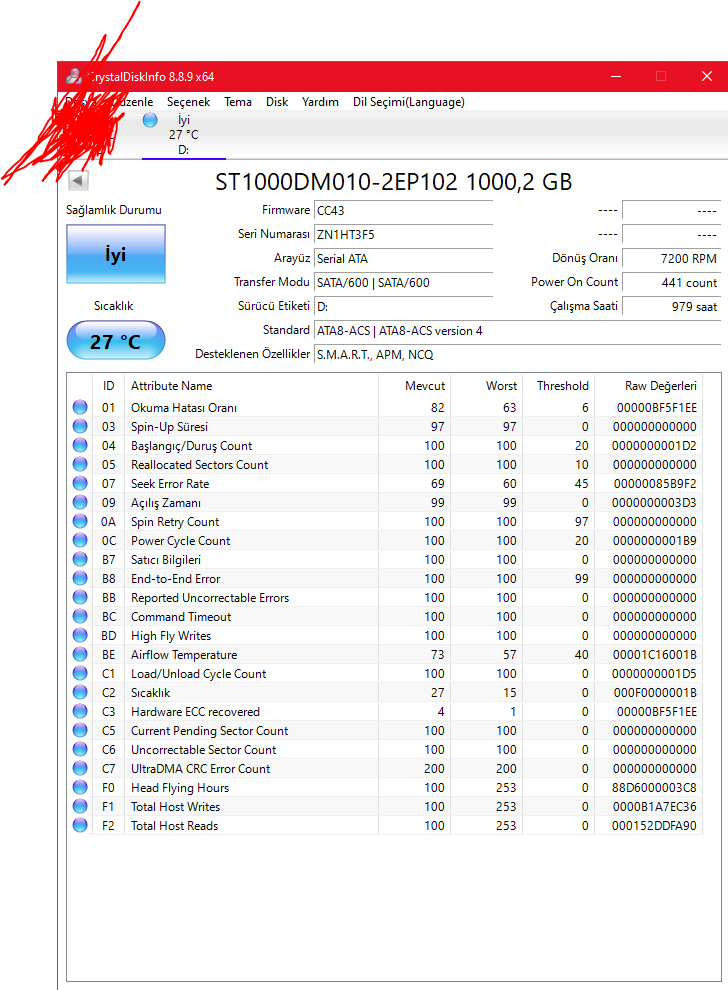Click the Standard field ATA8-ACS

517,330
